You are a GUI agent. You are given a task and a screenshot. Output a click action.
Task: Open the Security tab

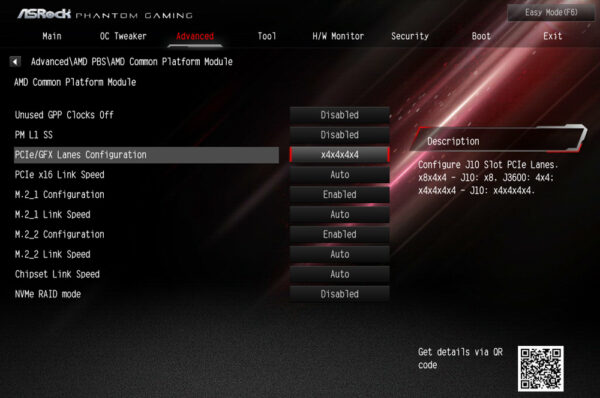410,36
